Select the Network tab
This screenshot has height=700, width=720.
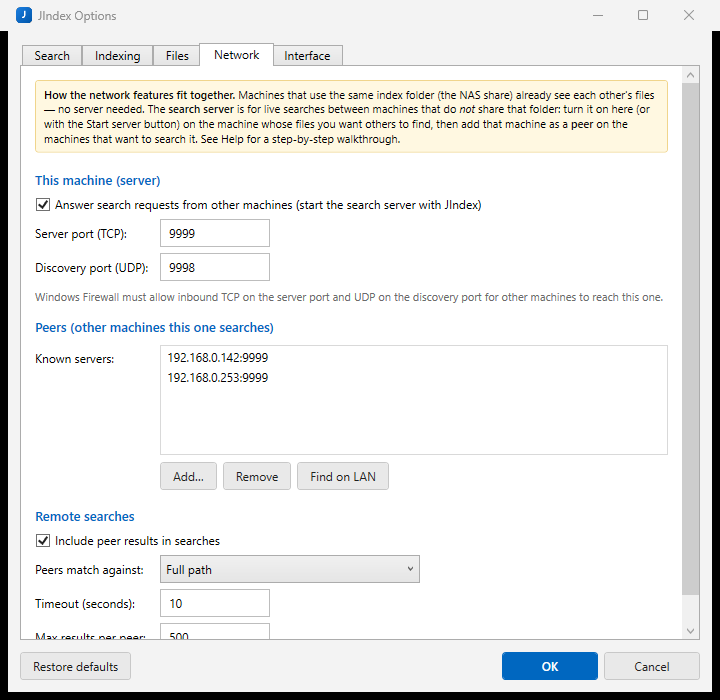tap(236, 55)
